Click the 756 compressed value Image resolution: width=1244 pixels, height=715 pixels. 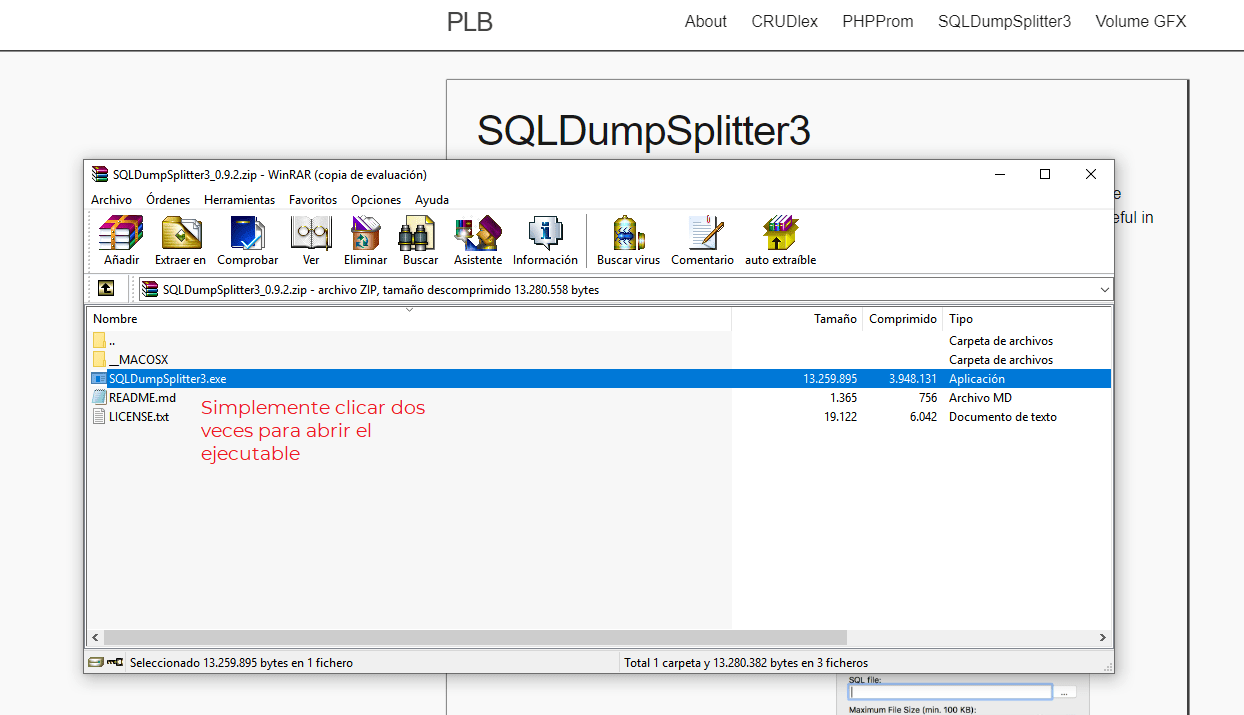coord(927,398)
